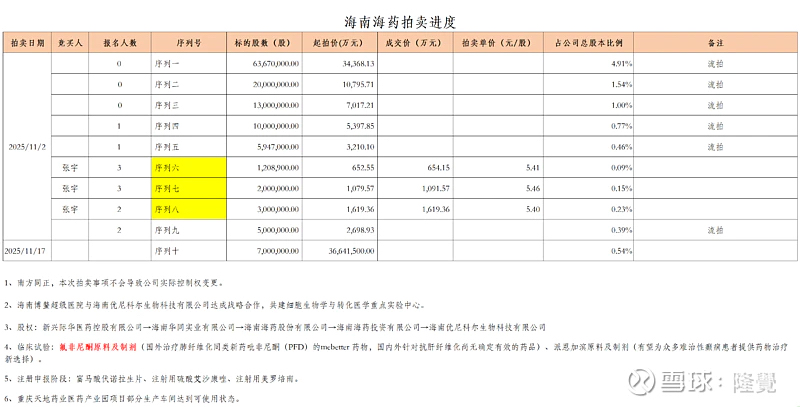Select the yellow highlighted 序列八 cell
This screenshot has height=407, width=800.
tap(189, 209)
